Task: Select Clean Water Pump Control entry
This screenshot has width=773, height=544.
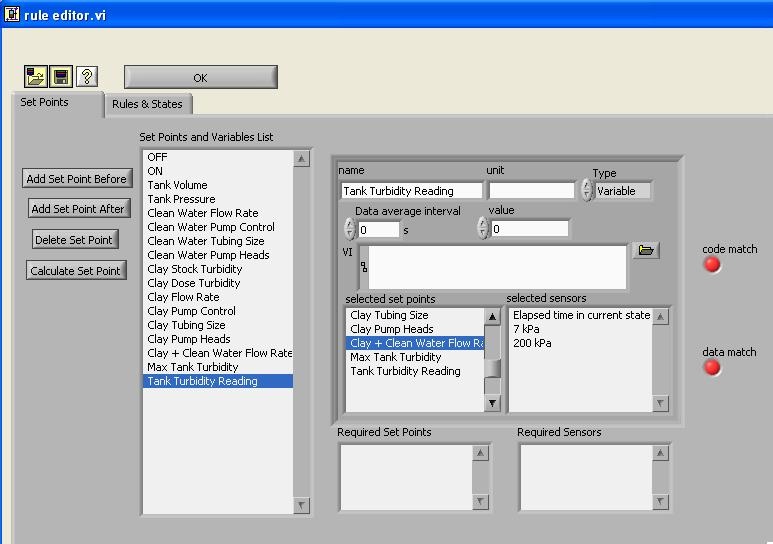Action: click(217, 227)
